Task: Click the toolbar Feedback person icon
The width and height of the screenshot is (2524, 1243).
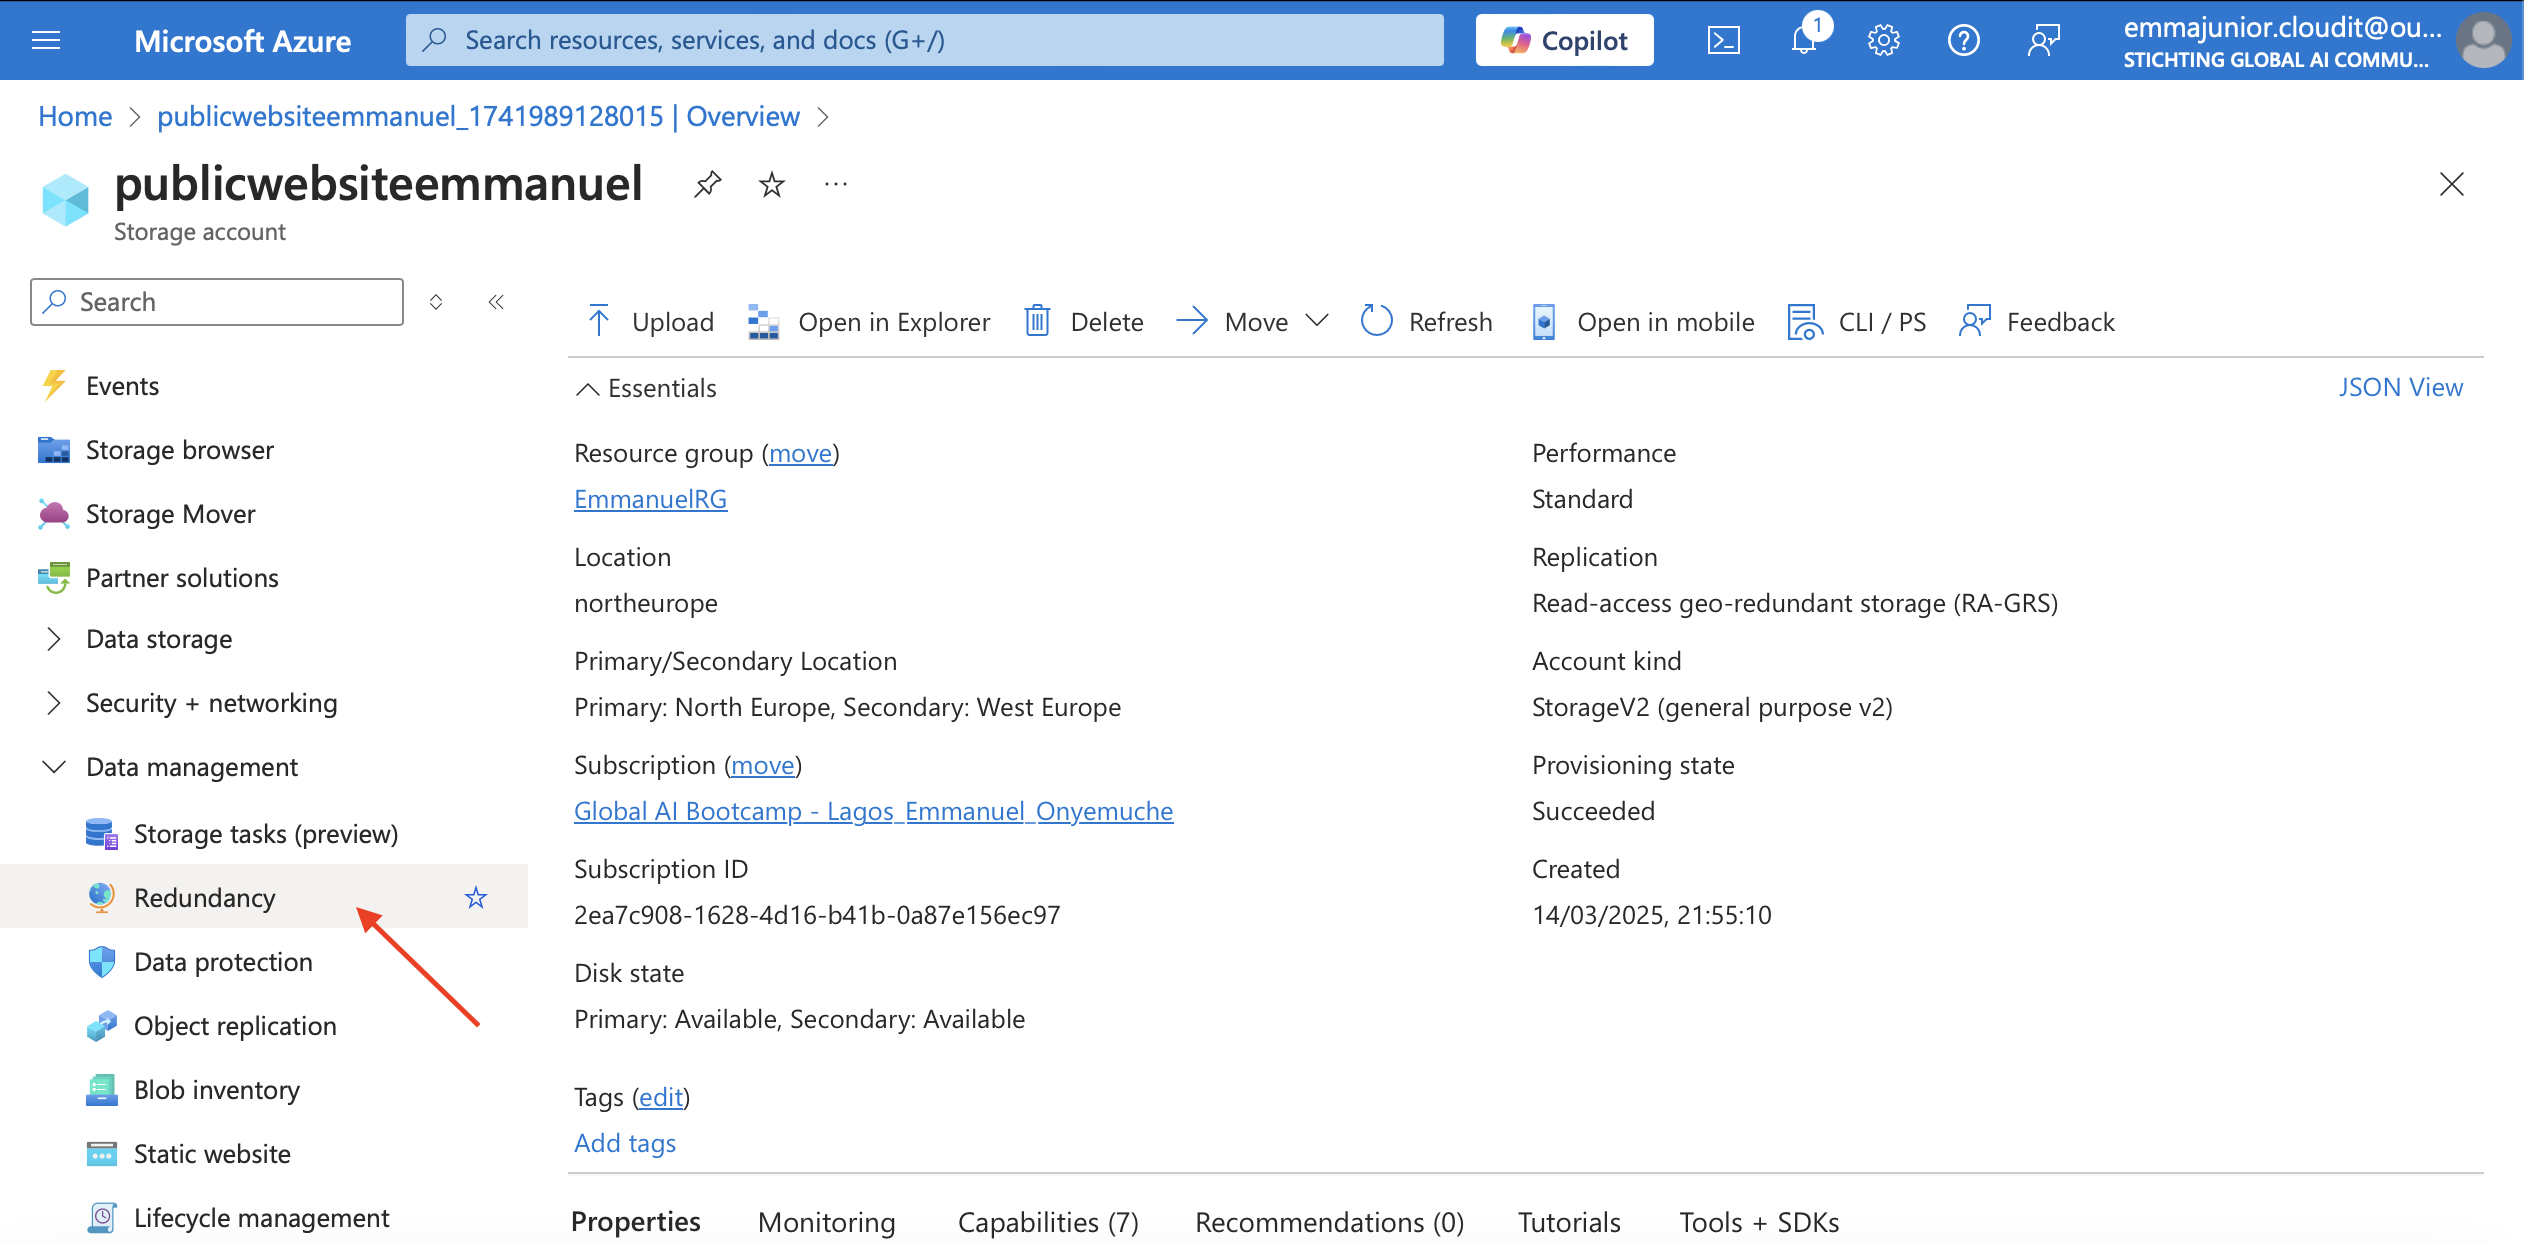Action: (x=1974, y=321)
